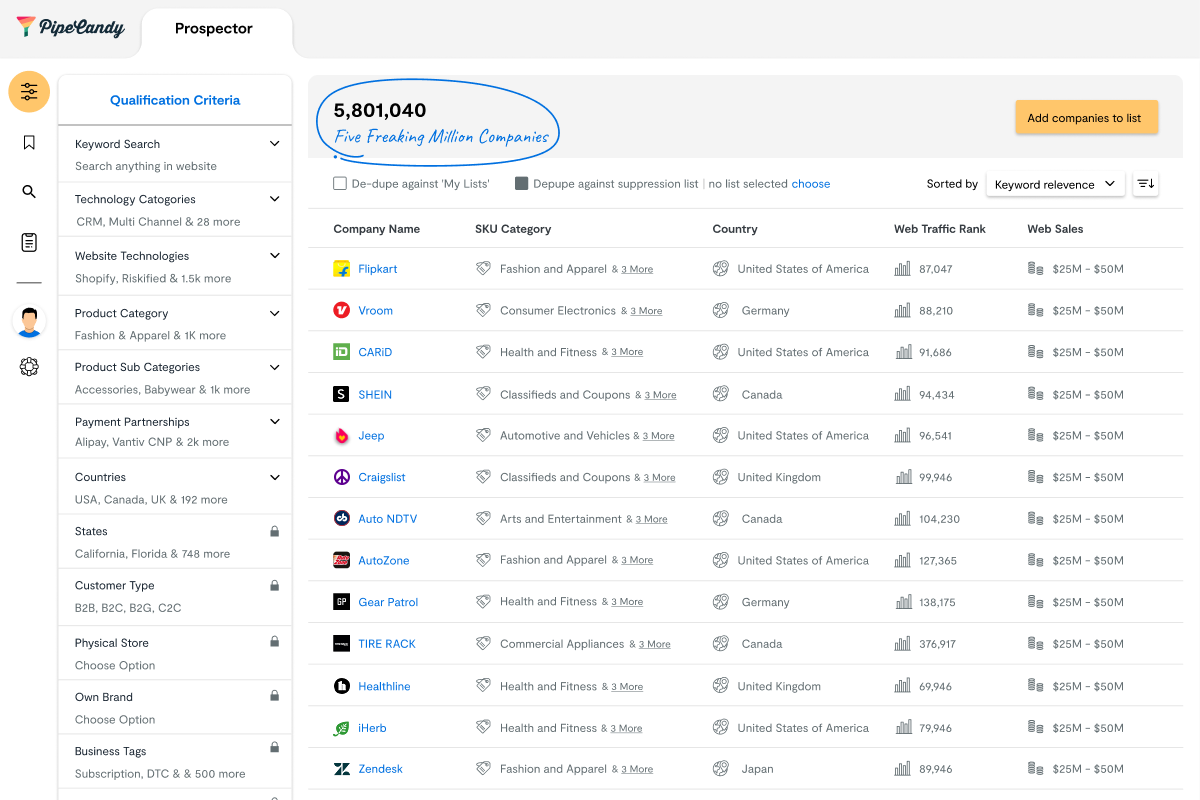
Task: Enable De-dupe against 'My Lists' checkbox
Action: [340, 184]
